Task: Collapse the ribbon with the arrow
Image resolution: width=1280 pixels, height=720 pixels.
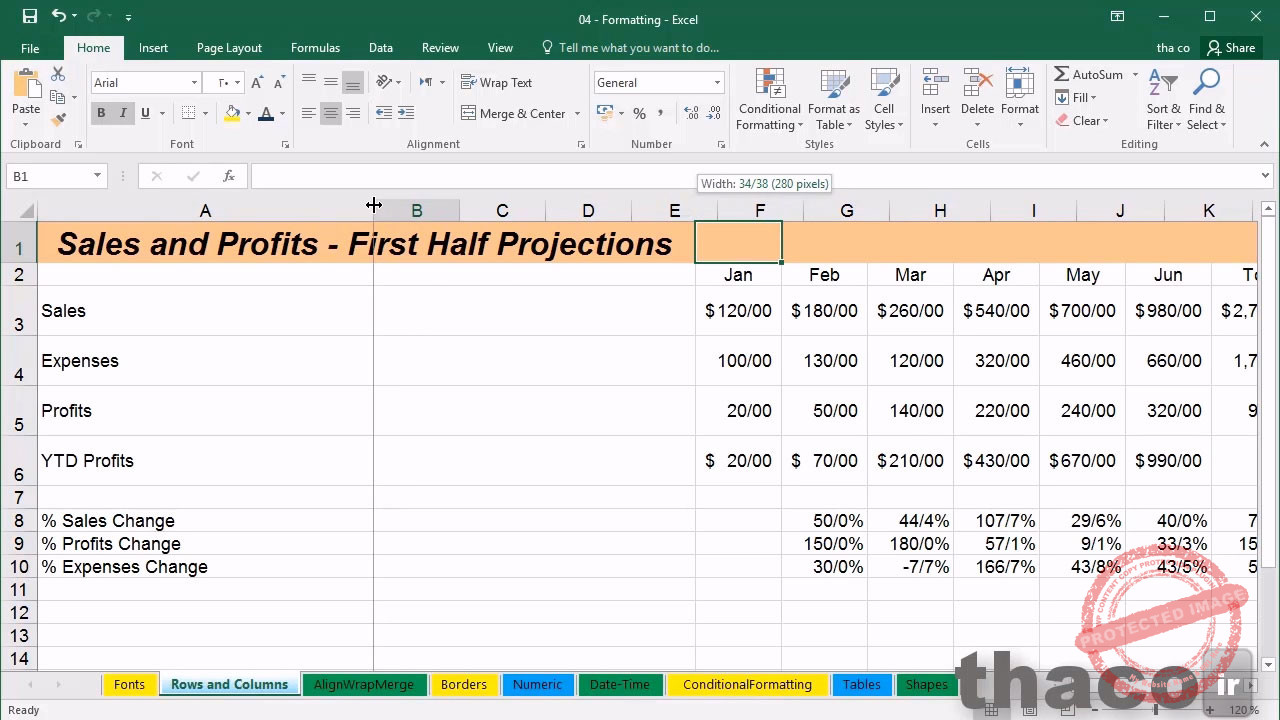Action: [1264, 145]
